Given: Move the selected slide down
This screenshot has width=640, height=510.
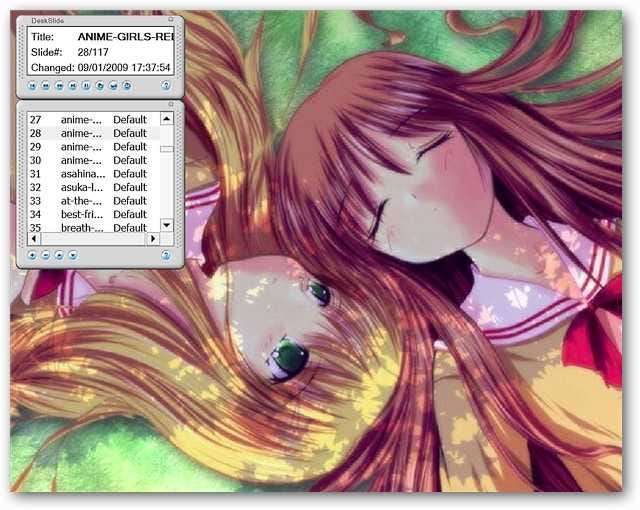Looking at the screenshot, I should 73,255.
